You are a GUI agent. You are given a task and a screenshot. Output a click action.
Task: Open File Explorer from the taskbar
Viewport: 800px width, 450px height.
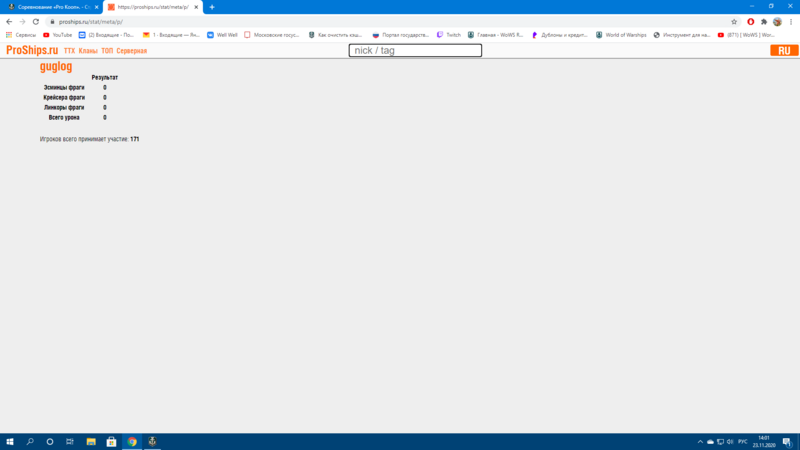pyautogui.click(x=91, y=442)
